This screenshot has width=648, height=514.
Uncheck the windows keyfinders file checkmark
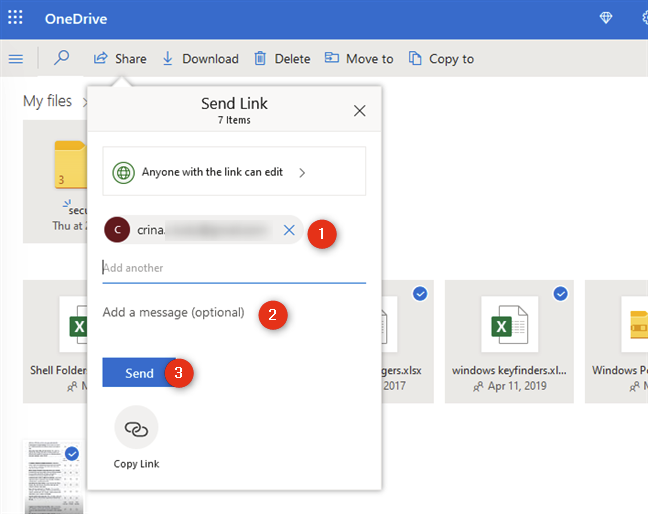click(560, 294)
